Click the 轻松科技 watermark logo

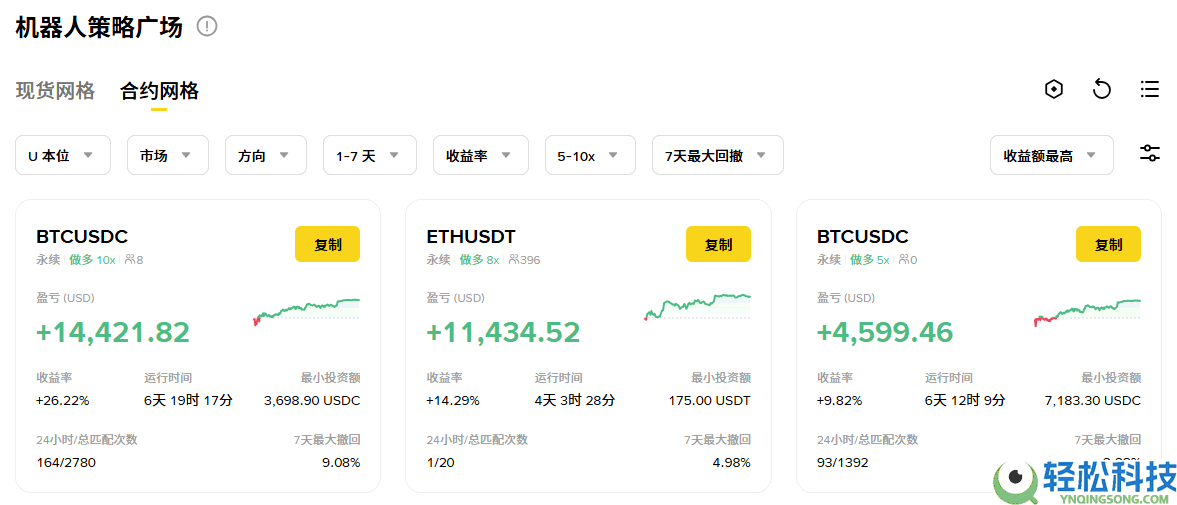(1085, 482)
